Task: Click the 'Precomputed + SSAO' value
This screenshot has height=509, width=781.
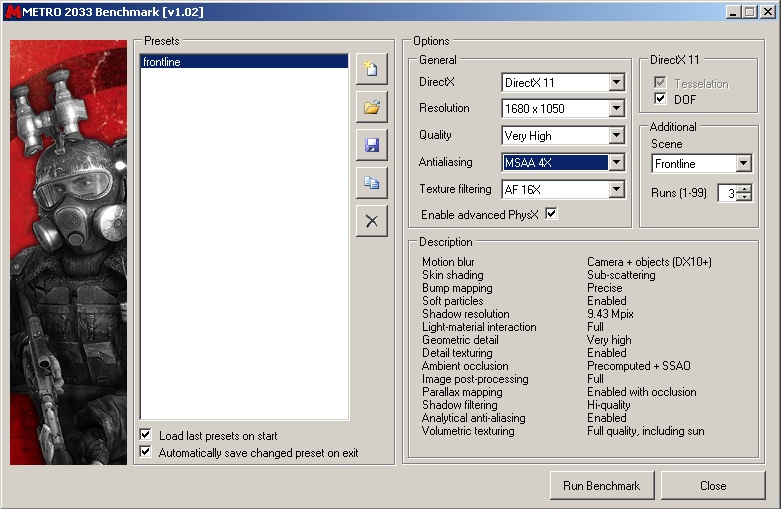Action: (639, 366)
